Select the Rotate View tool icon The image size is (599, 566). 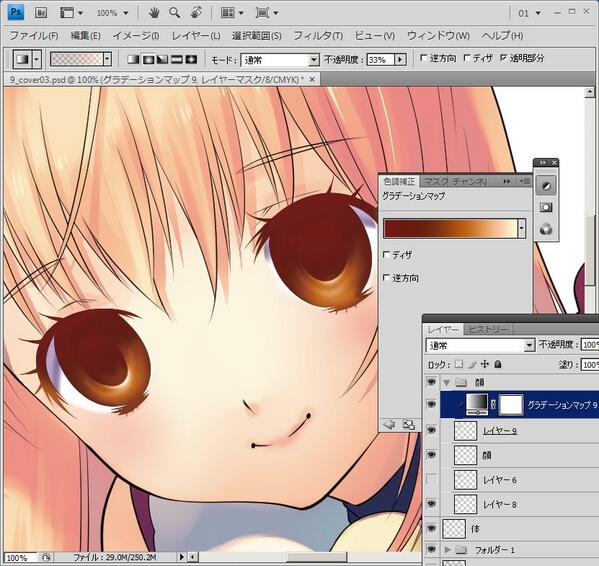tap(196, 13)
